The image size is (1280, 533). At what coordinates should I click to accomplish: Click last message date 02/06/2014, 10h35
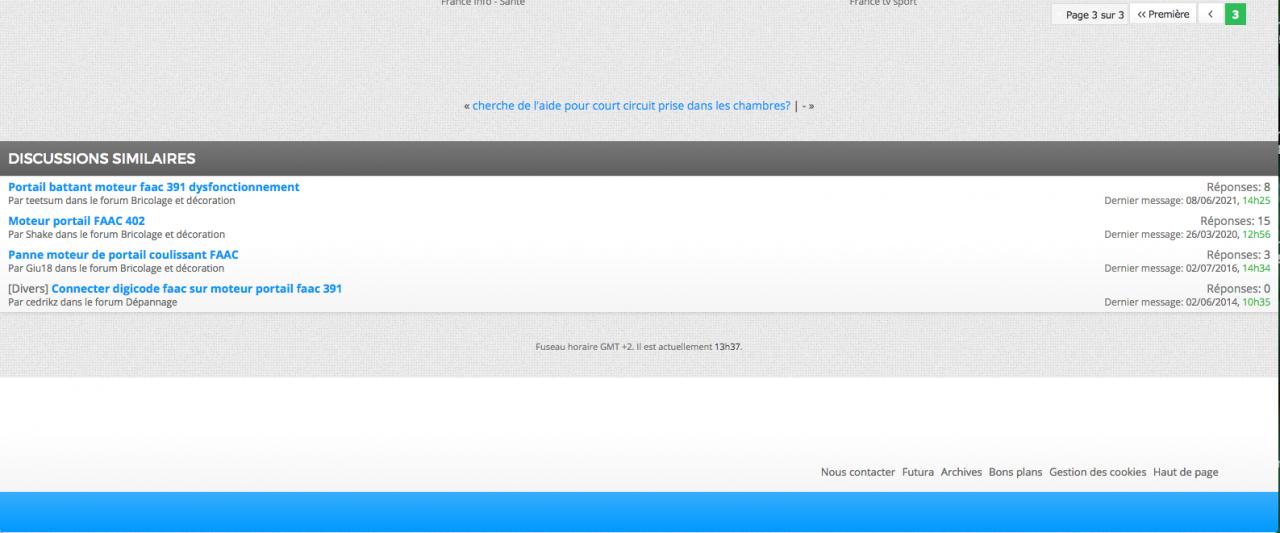click(1187, 303)
